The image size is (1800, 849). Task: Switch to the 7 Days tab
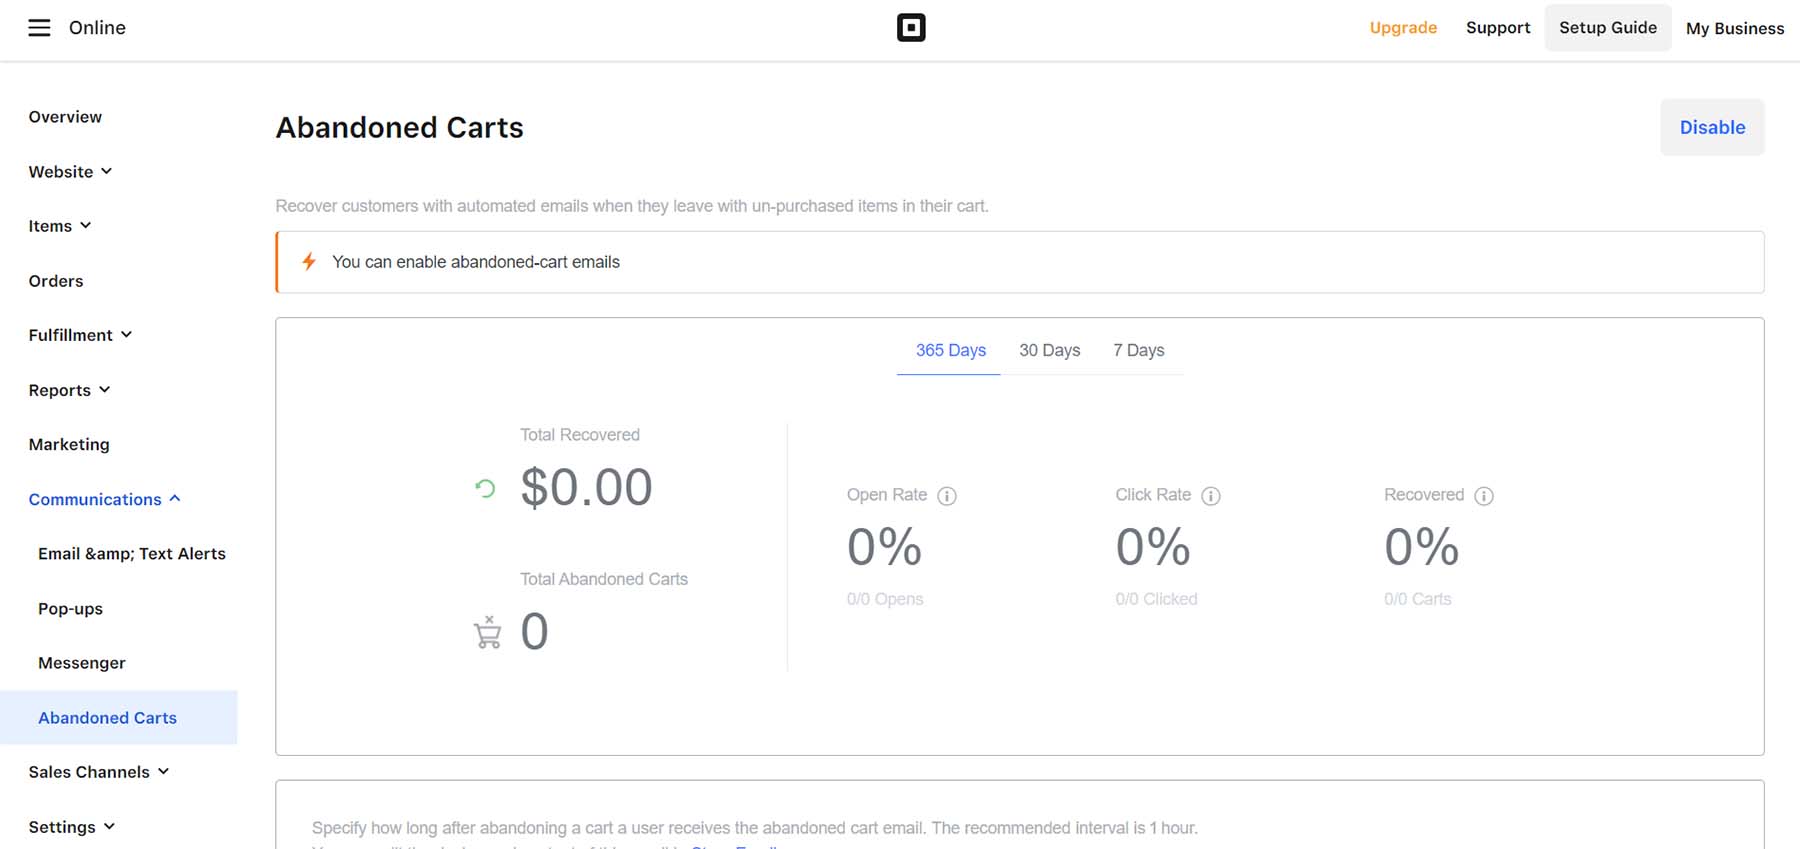[x=1139, y=350]
